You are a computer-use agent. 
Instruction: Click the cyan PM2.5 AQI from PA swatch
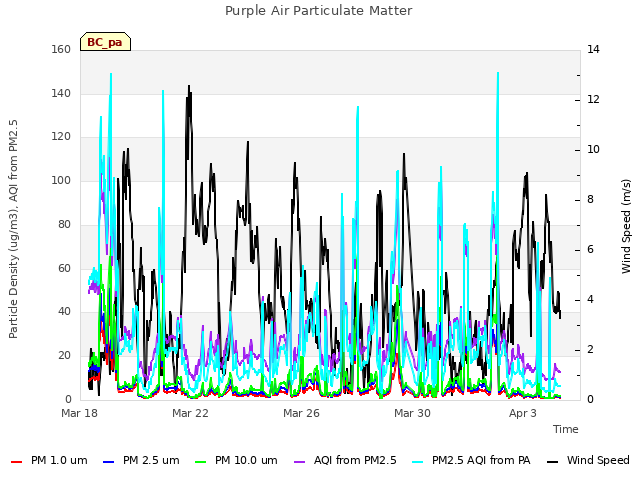(x=418, y=461)
